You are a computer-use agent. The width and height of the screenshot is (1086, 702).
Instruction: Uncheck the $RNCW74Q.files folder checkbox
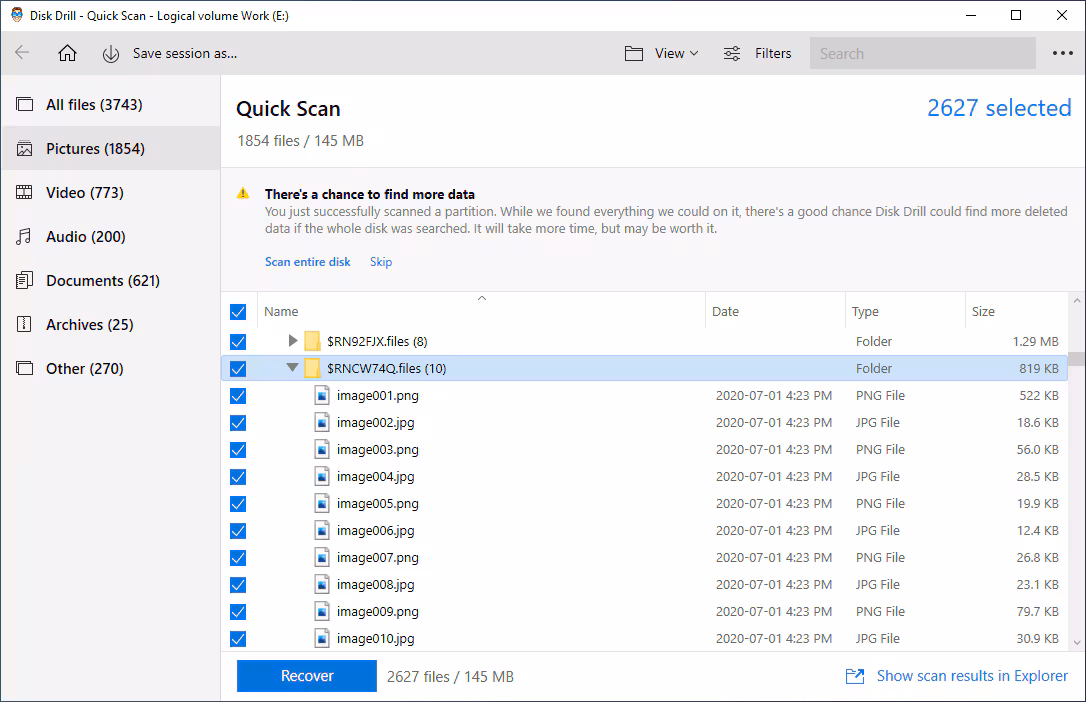point(238,368)
